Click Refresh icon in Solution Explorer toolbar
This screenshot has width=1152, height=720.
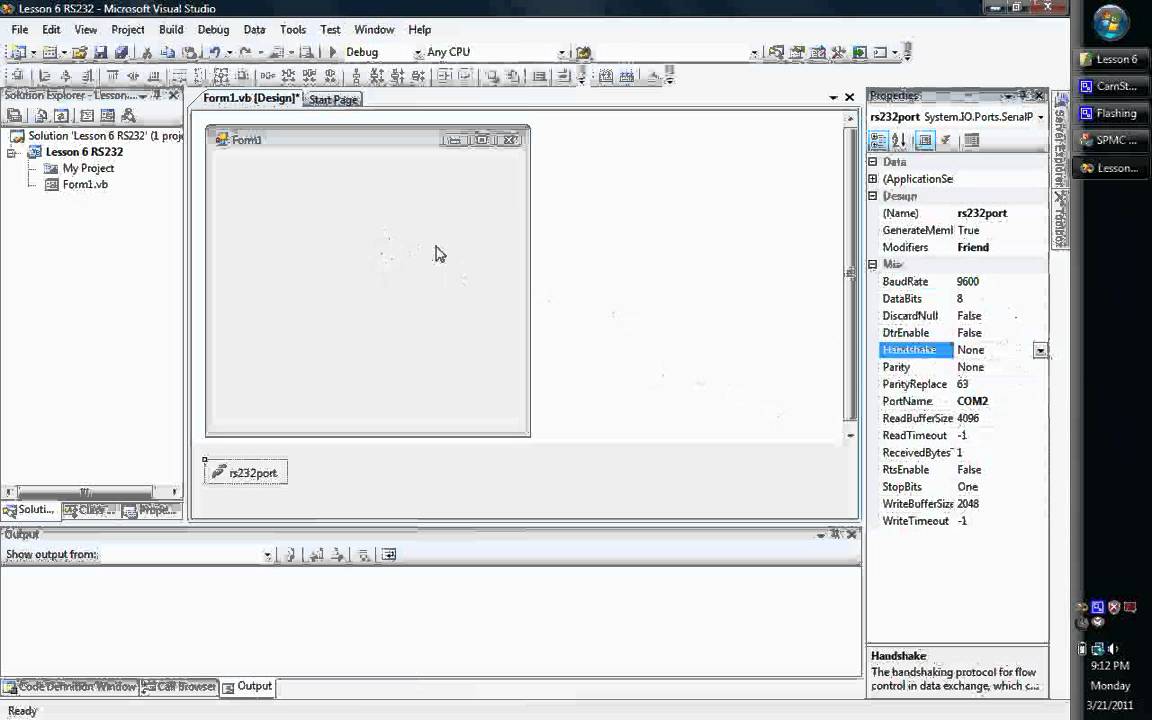click(62, 115)
